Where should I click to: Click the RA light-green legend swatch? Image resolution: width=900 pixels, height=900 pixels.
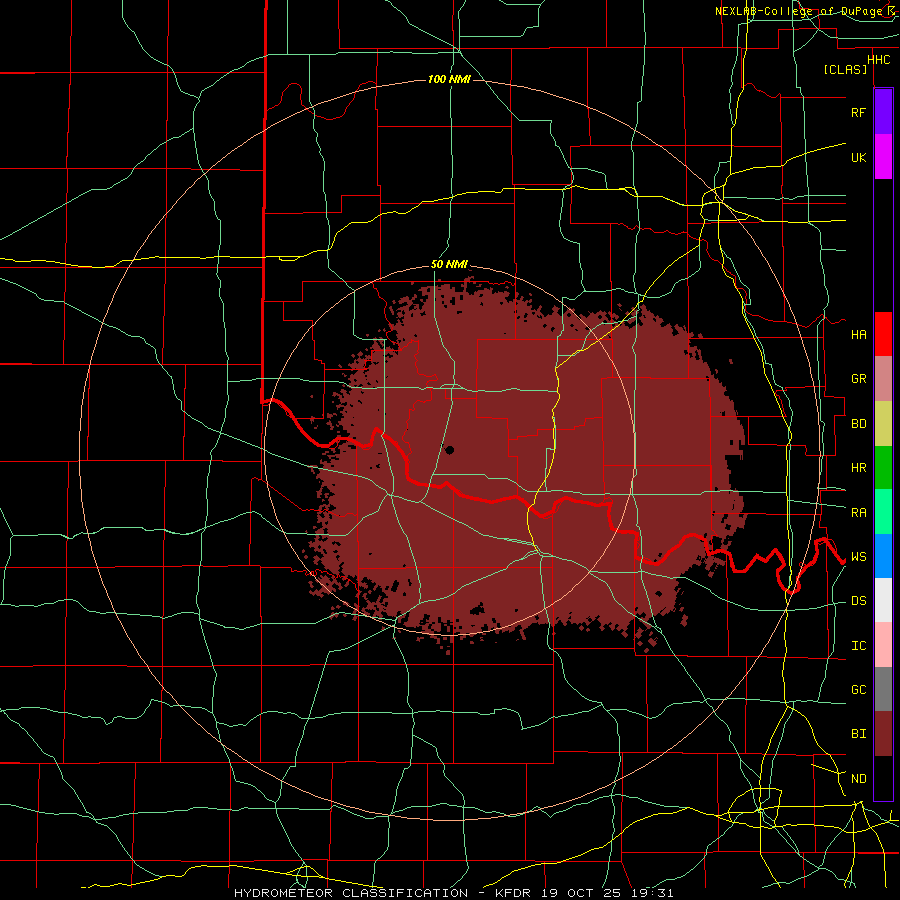883,511
